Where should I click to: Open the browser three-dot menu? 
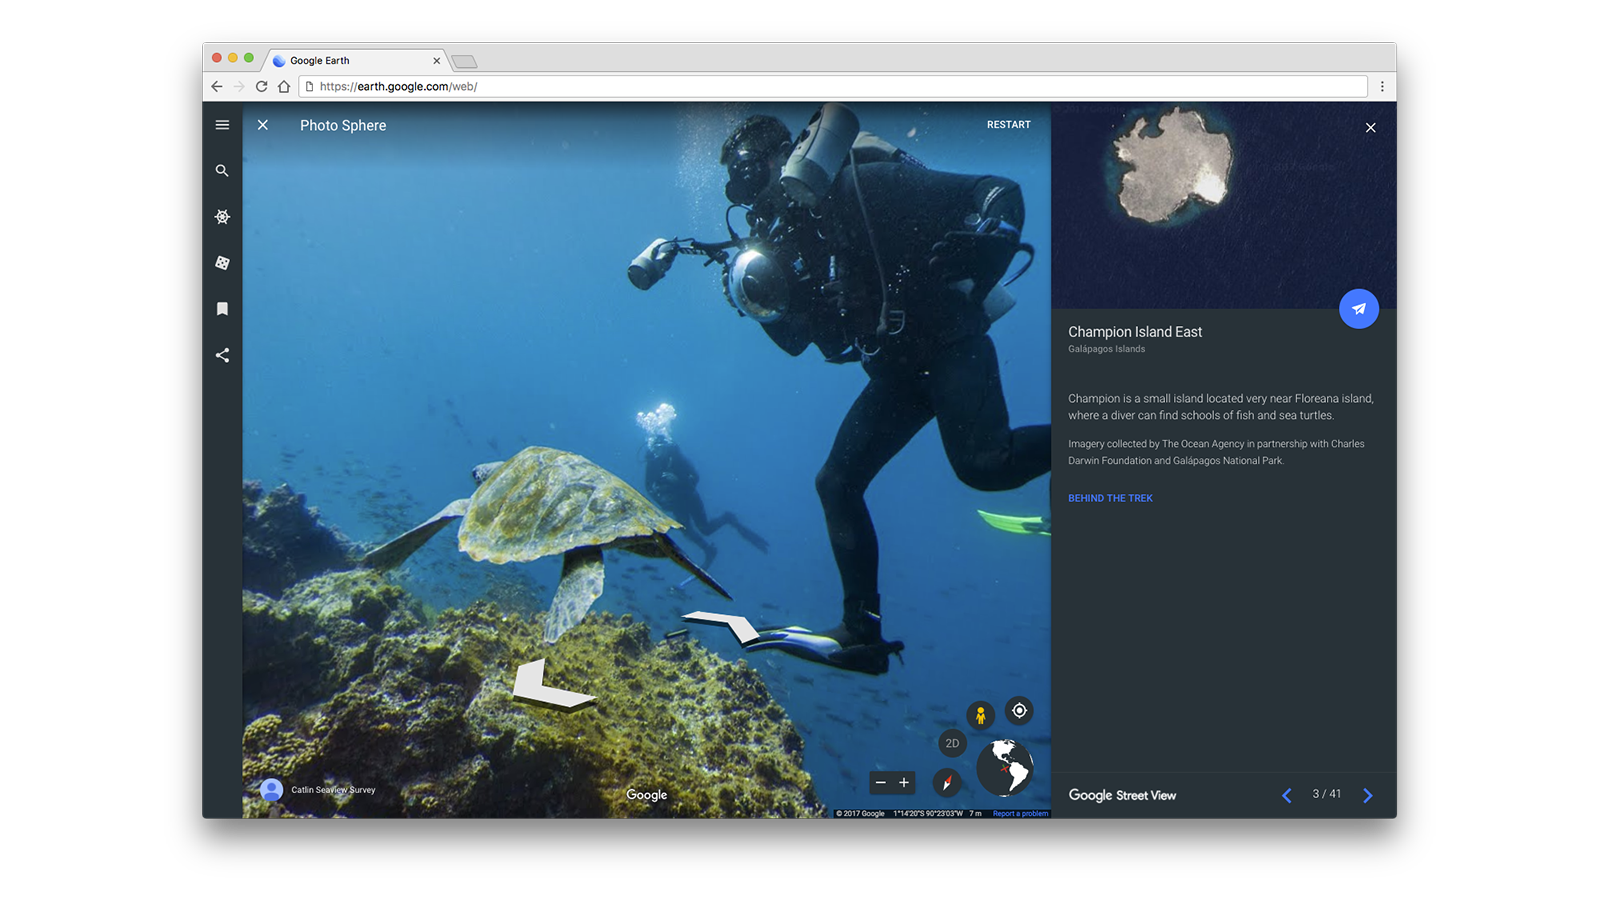click(x=1382, y=87)
